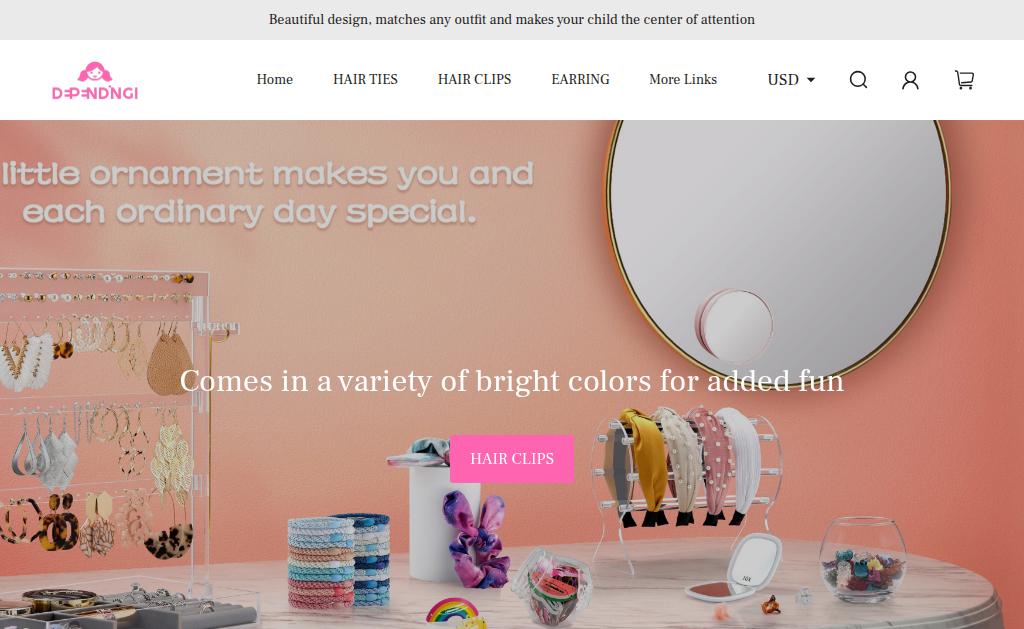
Task: Open the search magnifier icon
Action: point(858,80)
